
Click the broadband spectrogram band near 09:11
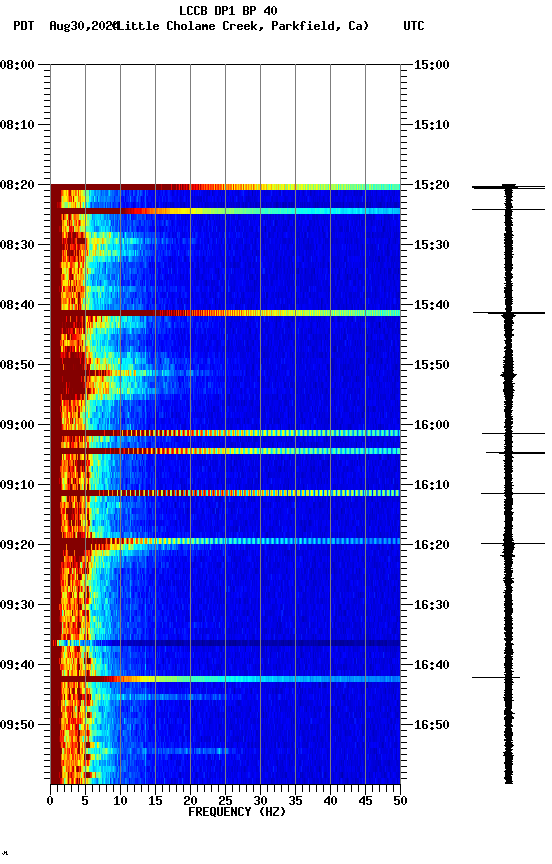click(225, 493)
